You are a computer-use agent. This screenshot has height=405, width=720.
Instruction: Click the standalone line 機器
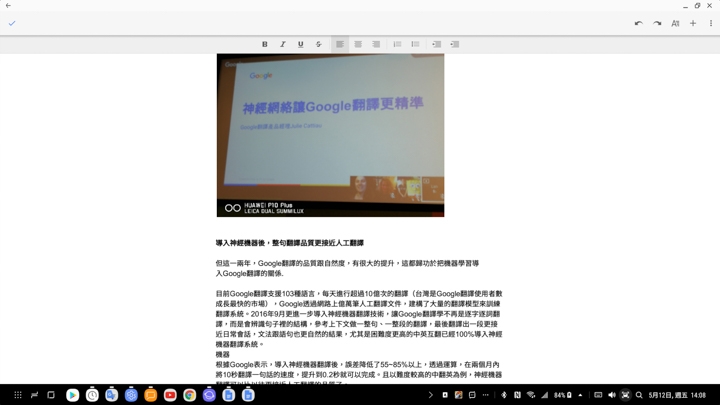click(x=222, y=354)
